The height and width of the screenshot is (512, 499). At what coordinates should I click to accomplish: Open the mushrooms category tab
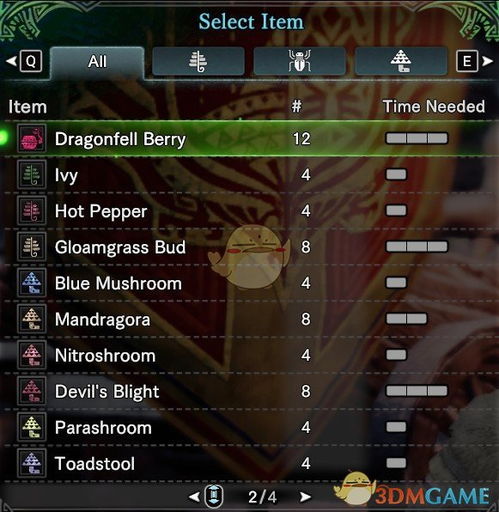click(401, 61)
